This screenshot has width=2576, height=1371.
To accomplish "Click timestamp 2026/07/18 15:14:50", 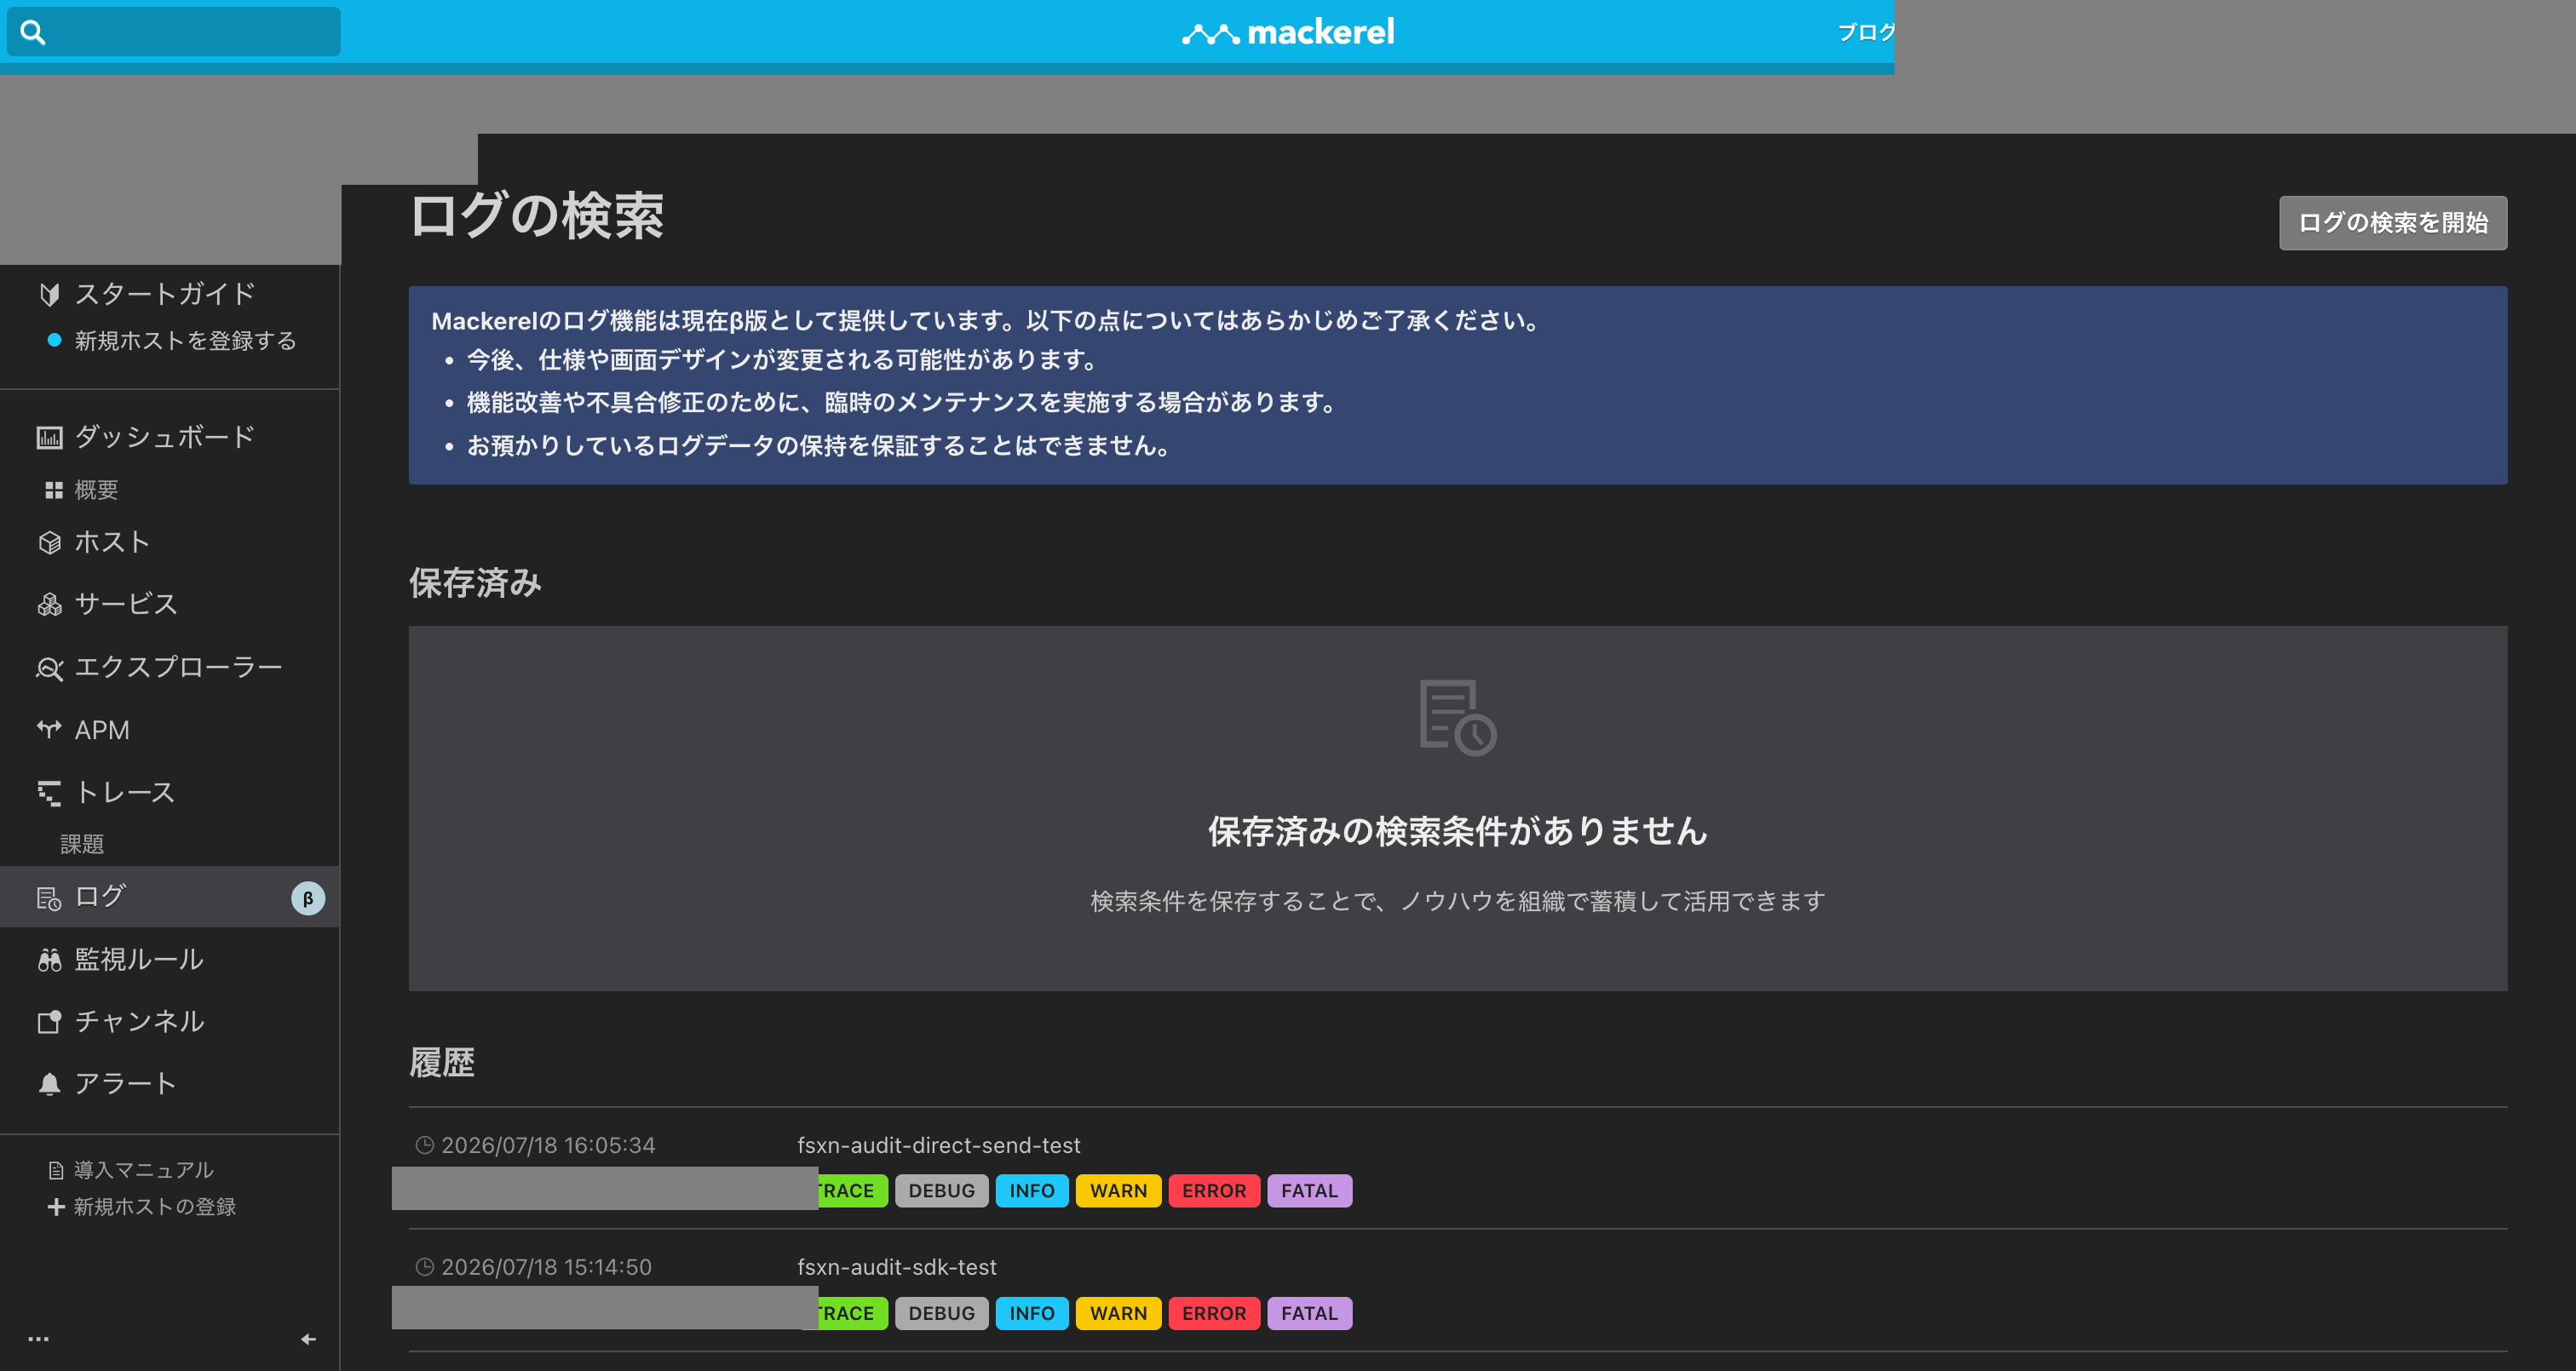I will click(x=546, y=1267).
